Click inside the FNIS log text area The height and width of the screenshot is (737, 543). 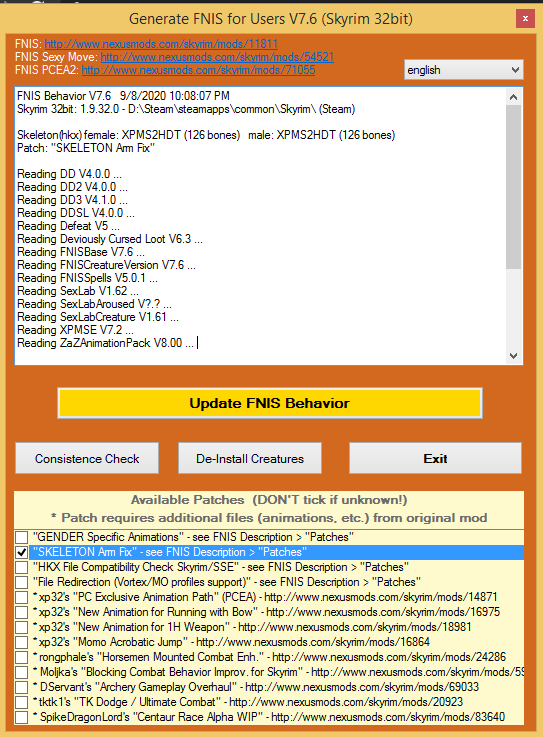[260, 226]
